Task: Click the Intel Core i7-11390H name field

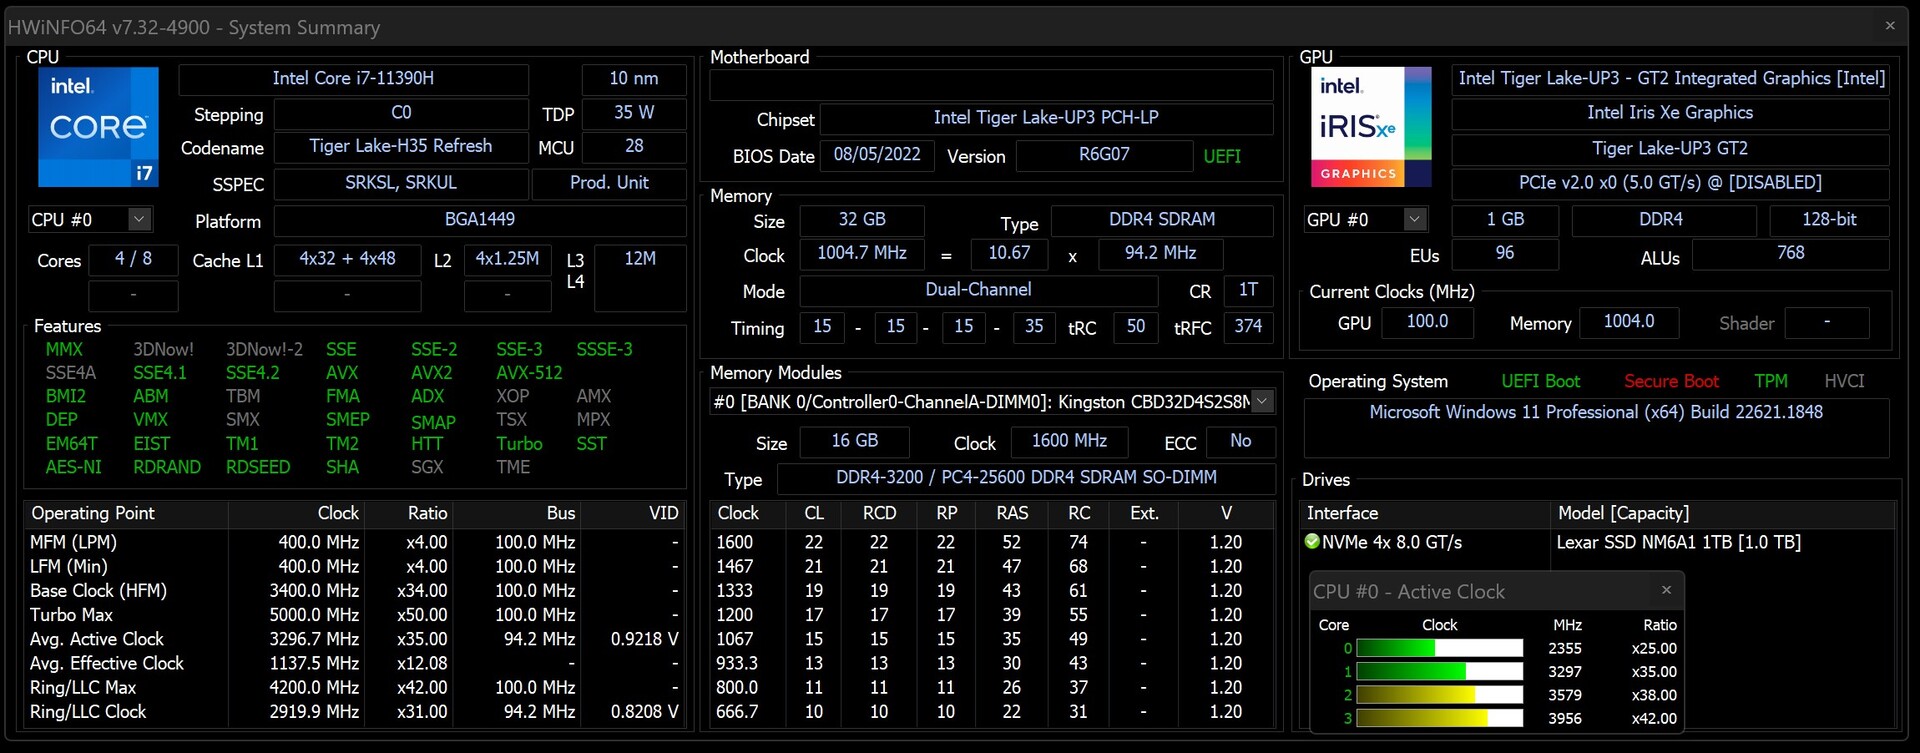Action: click(353, 78)
